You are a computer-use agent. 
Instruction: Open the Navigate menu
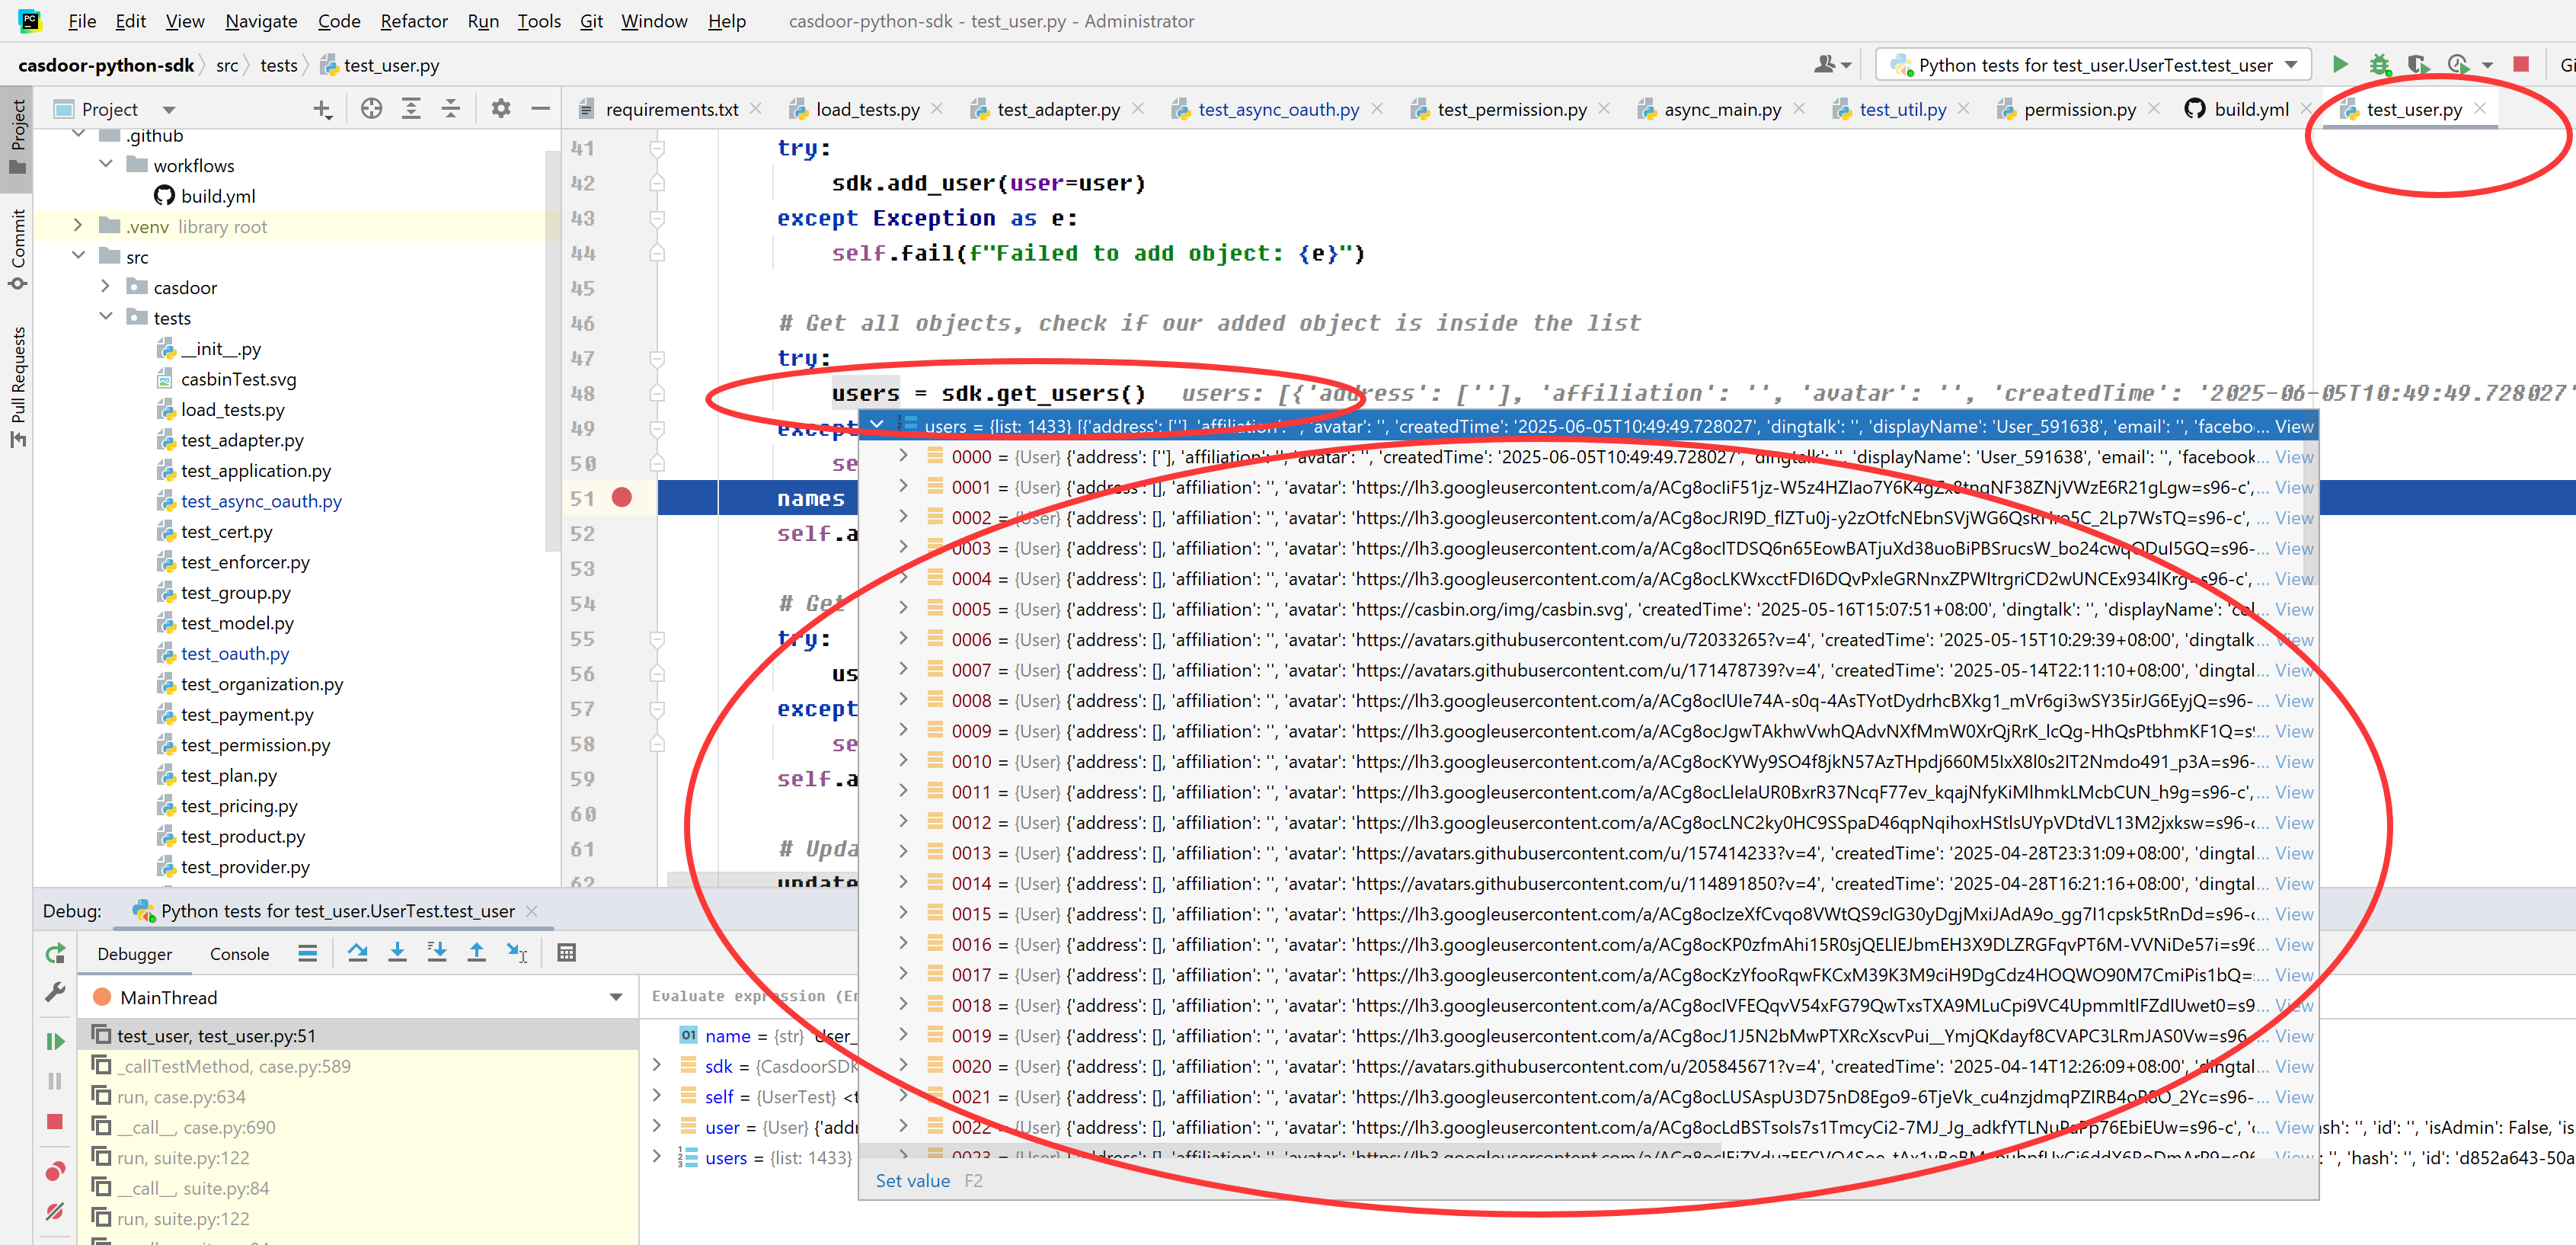[261, 21]
